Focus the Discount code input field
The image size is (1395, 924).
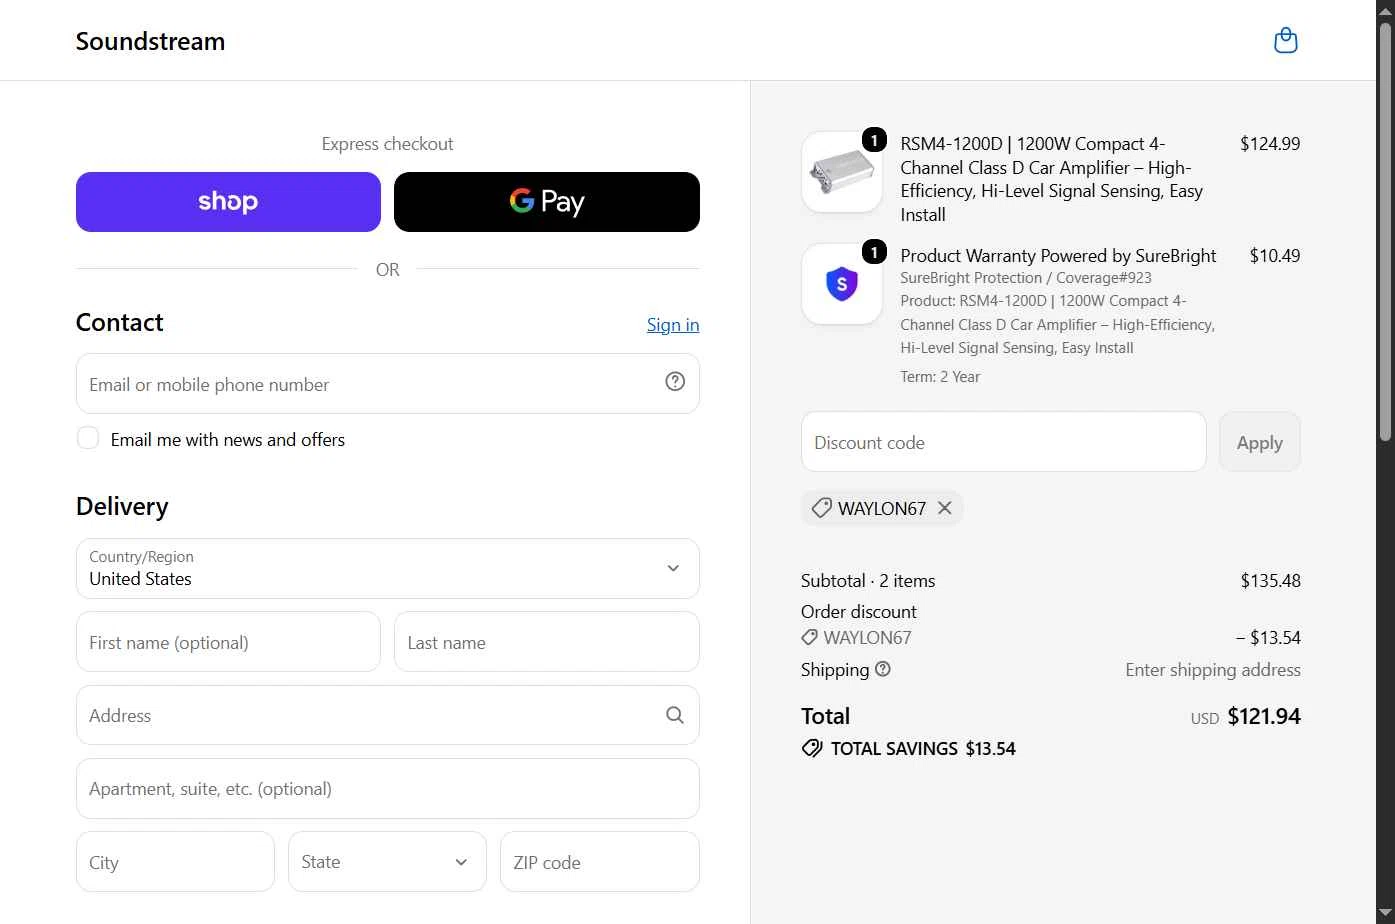pos(1004,442)
